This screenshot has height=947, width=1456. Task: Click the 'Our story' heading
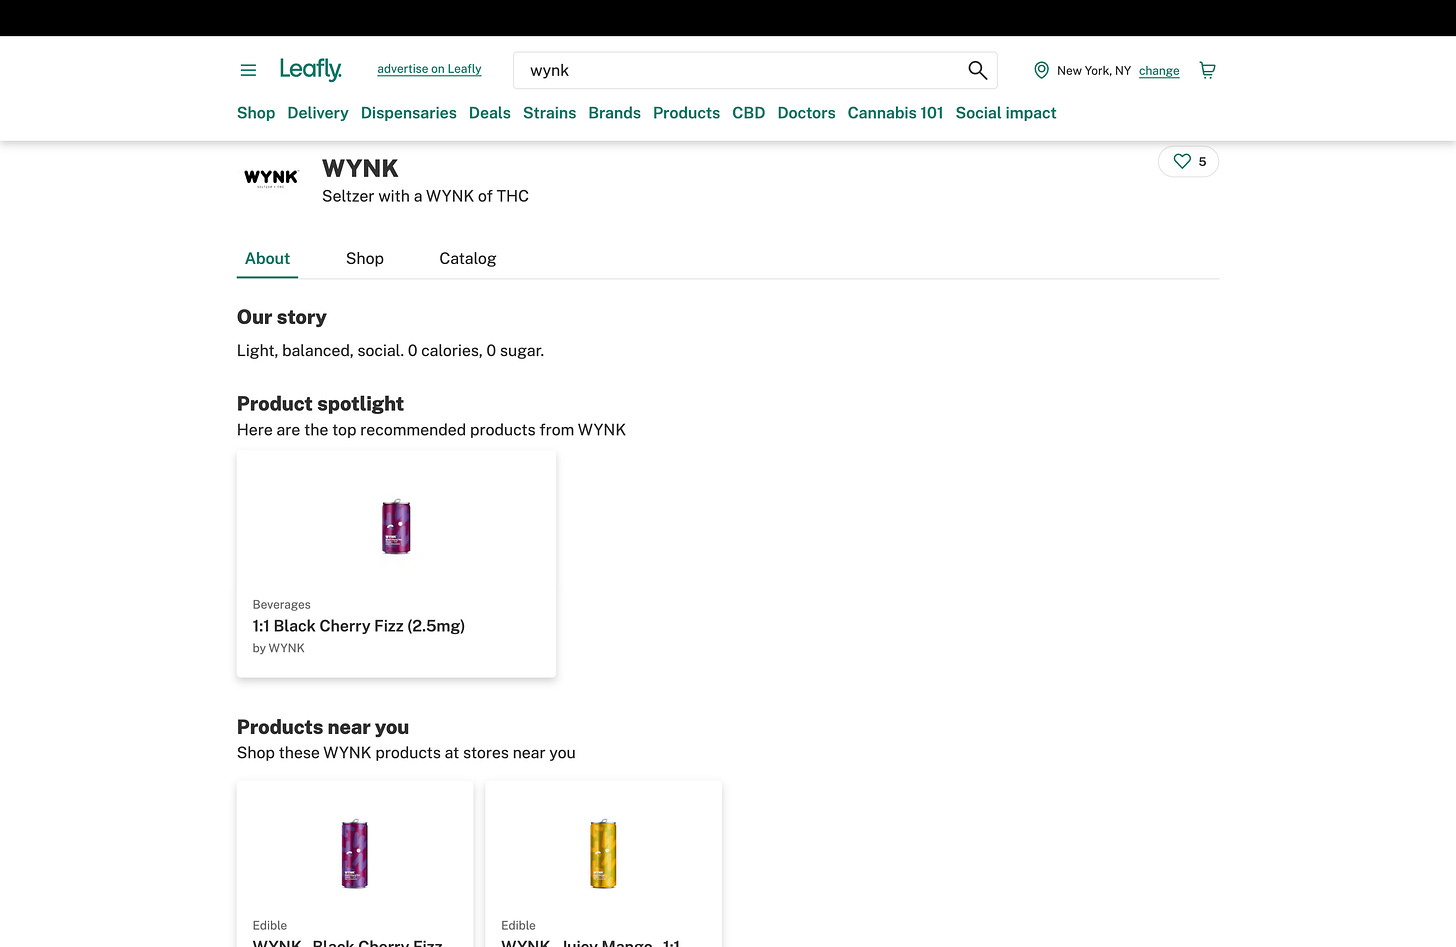tap(282, 317)
